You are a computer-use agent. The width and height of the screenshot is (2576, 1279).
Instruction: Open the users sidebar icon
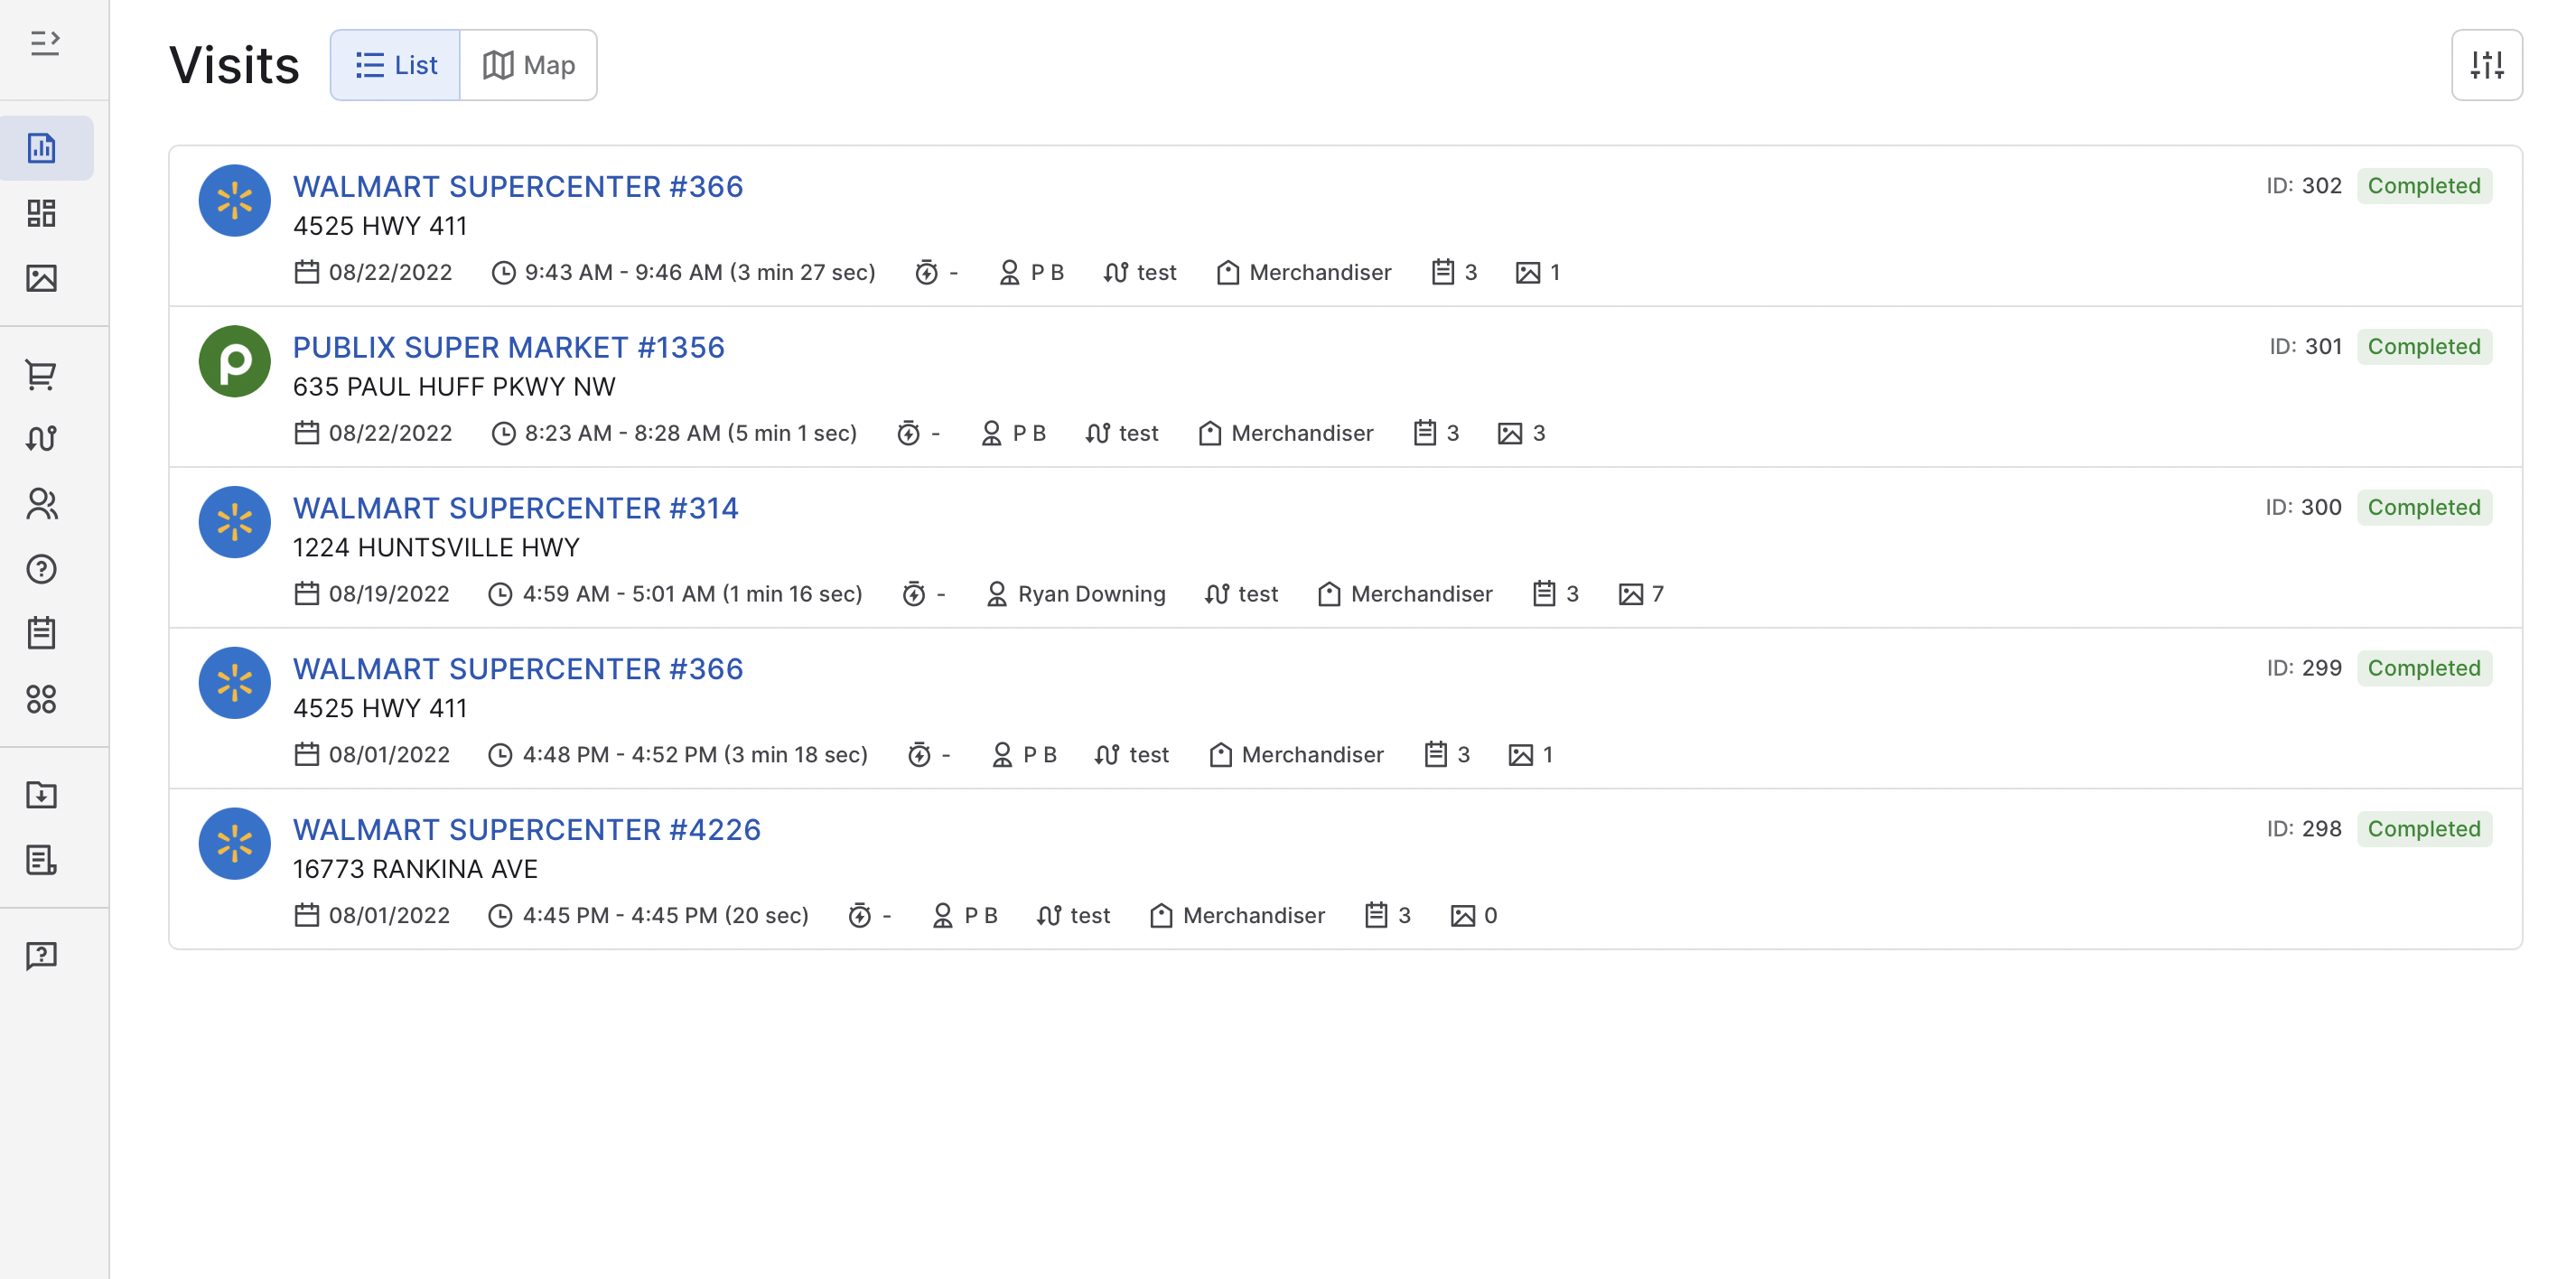pos(42,504)
